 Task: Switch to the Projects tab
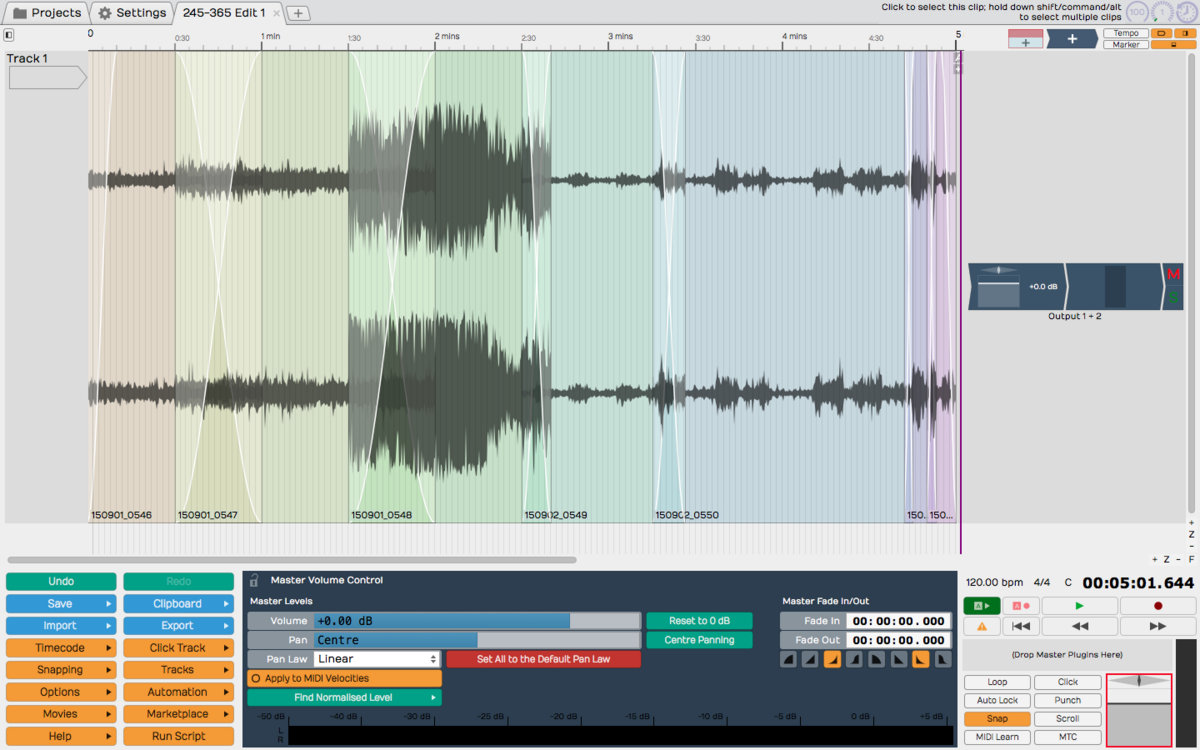(x=46, y=13)
